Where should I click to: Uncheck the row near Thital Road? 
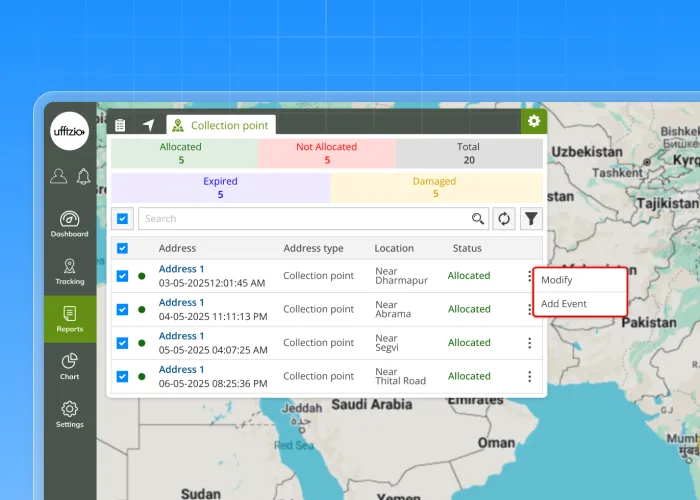coord(123,376)
